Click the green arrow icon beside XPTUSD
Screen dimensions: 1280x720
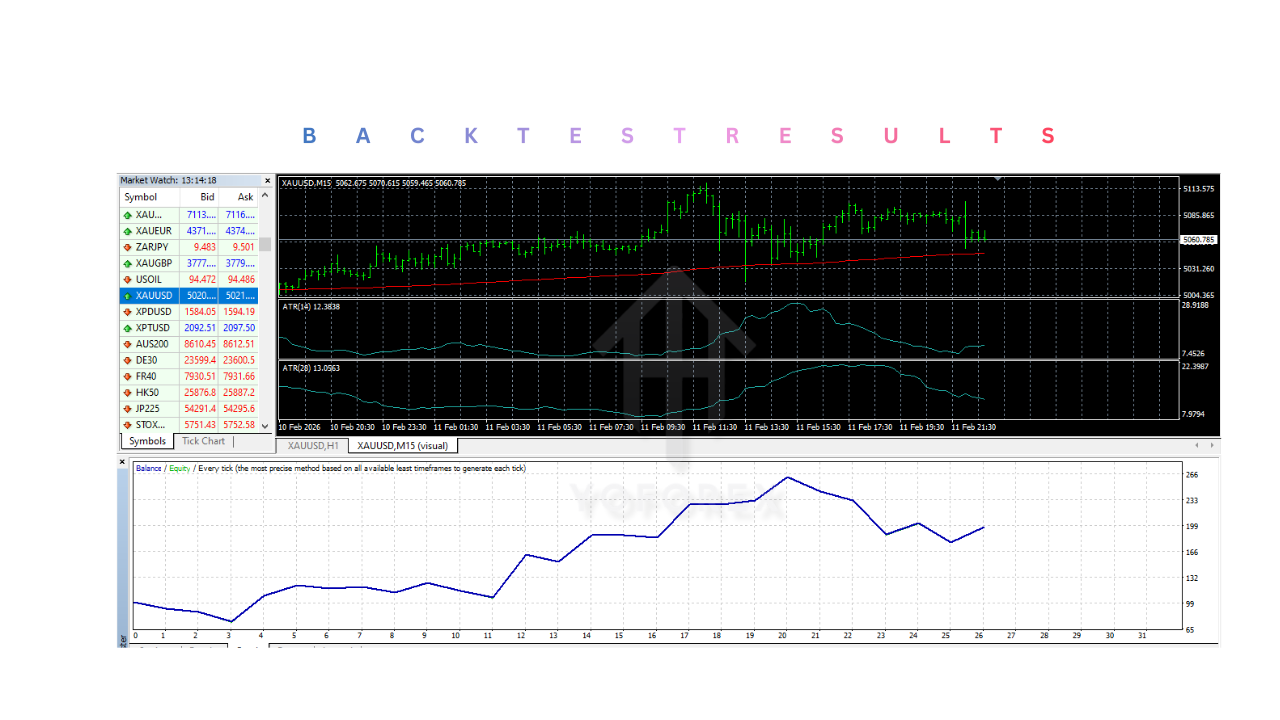click(x=129, y=327)
